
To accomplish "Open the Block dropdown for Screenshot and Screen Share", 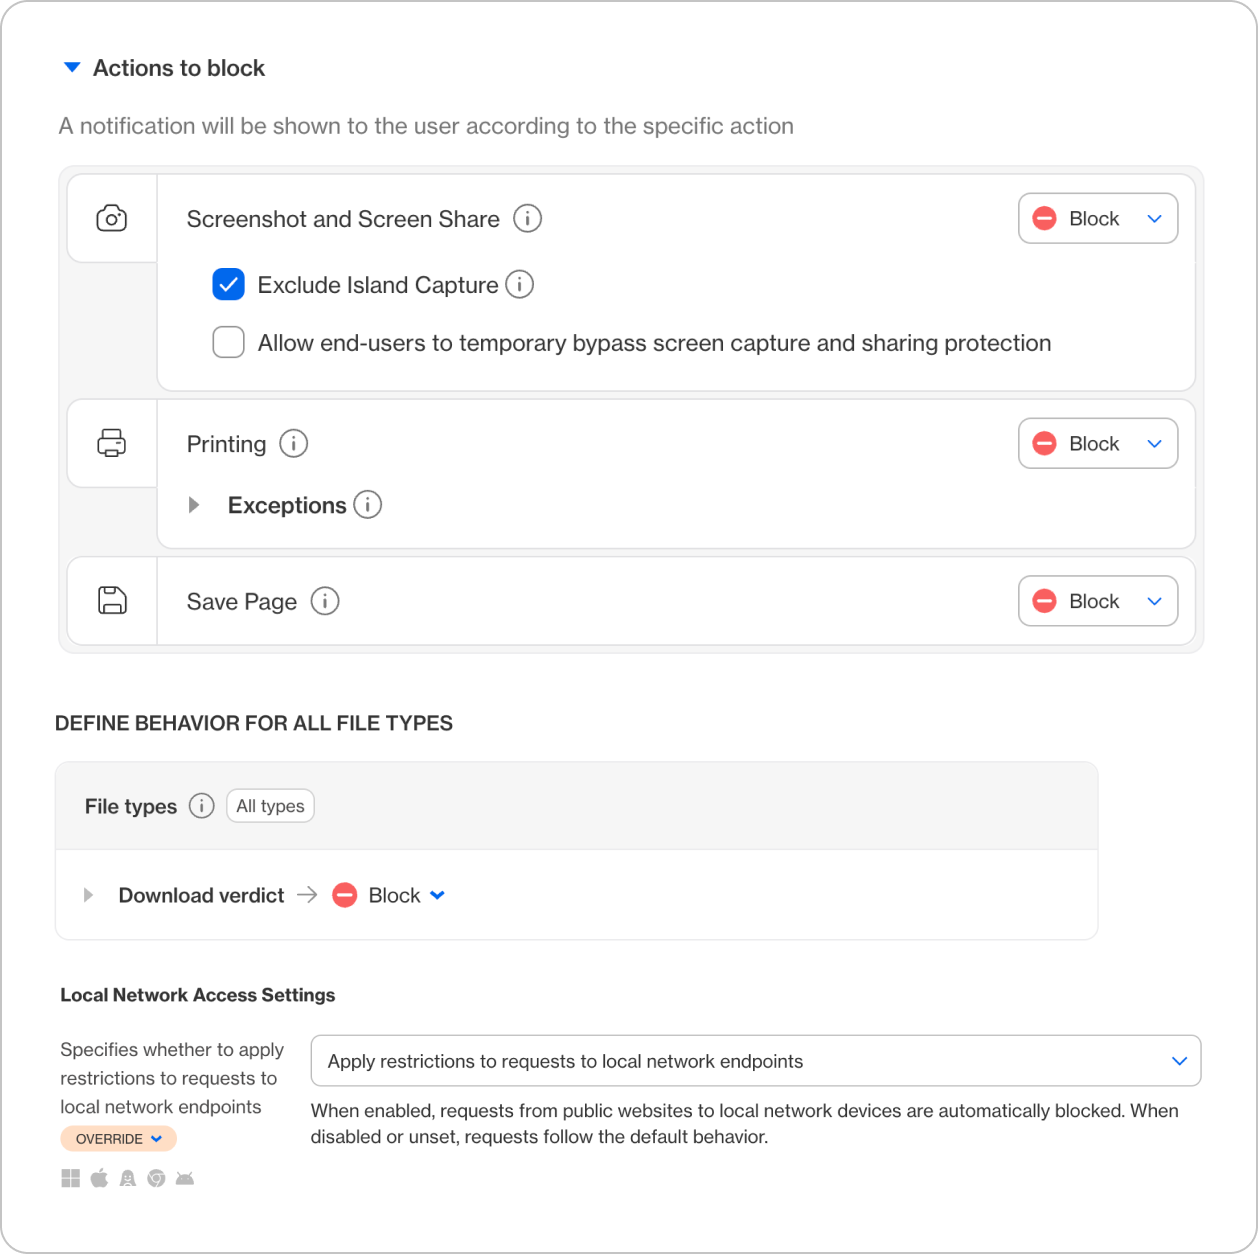I will 1097,218.
